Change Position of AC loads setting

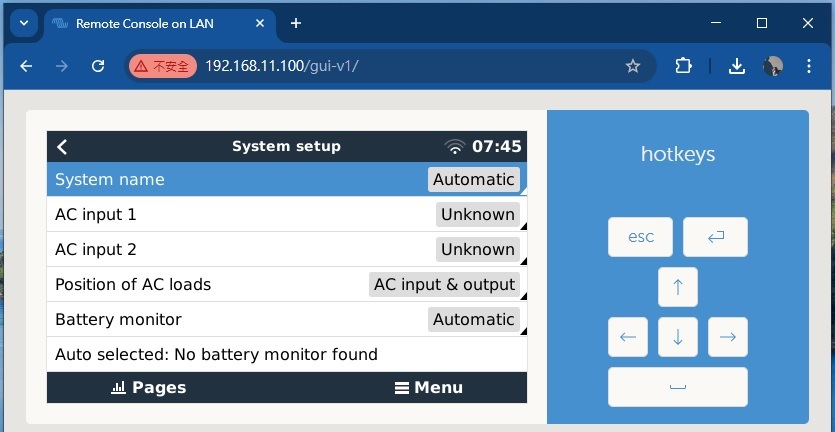point(444,284)
